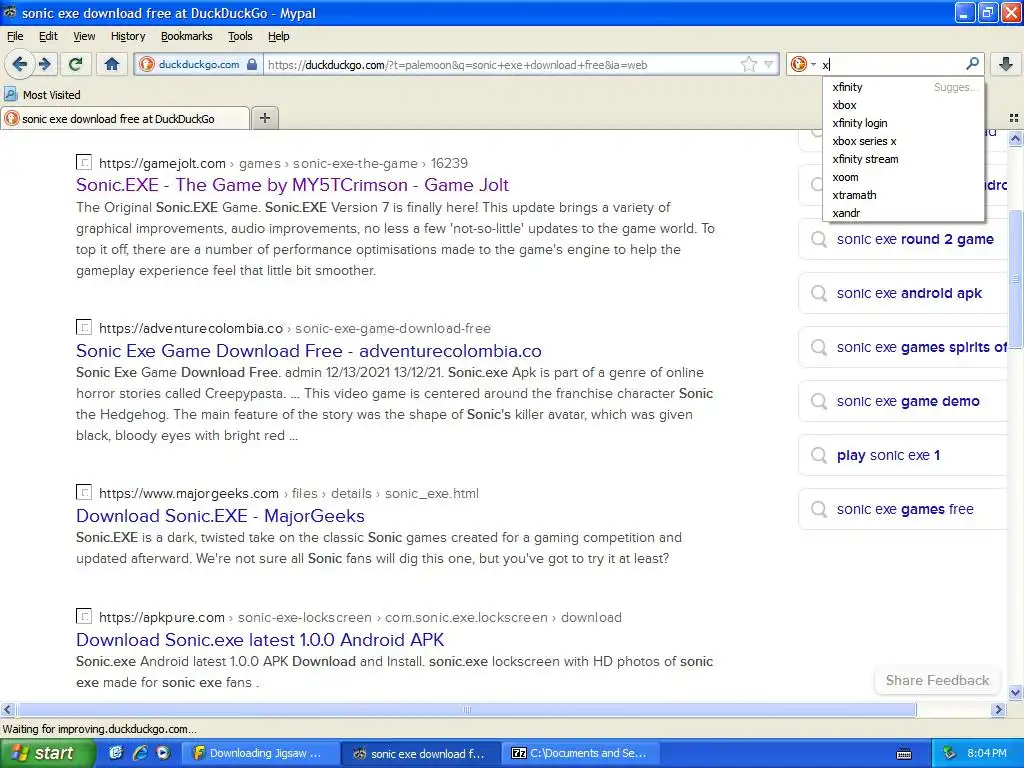Click the horizontal scrollbar thumb
Viewport: 1024px width, 768px height.
(x=466, y=709)
